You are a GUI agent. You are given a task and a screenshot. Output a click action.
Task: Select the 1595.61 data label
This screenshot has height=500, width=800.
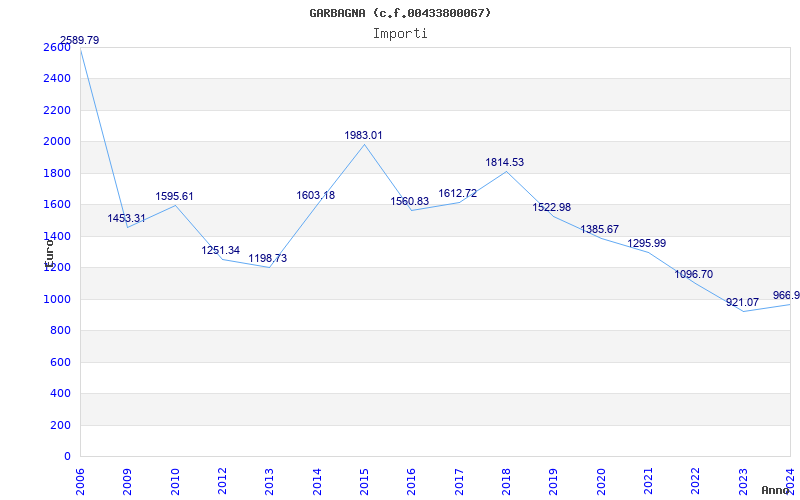(x=174, y=196)
